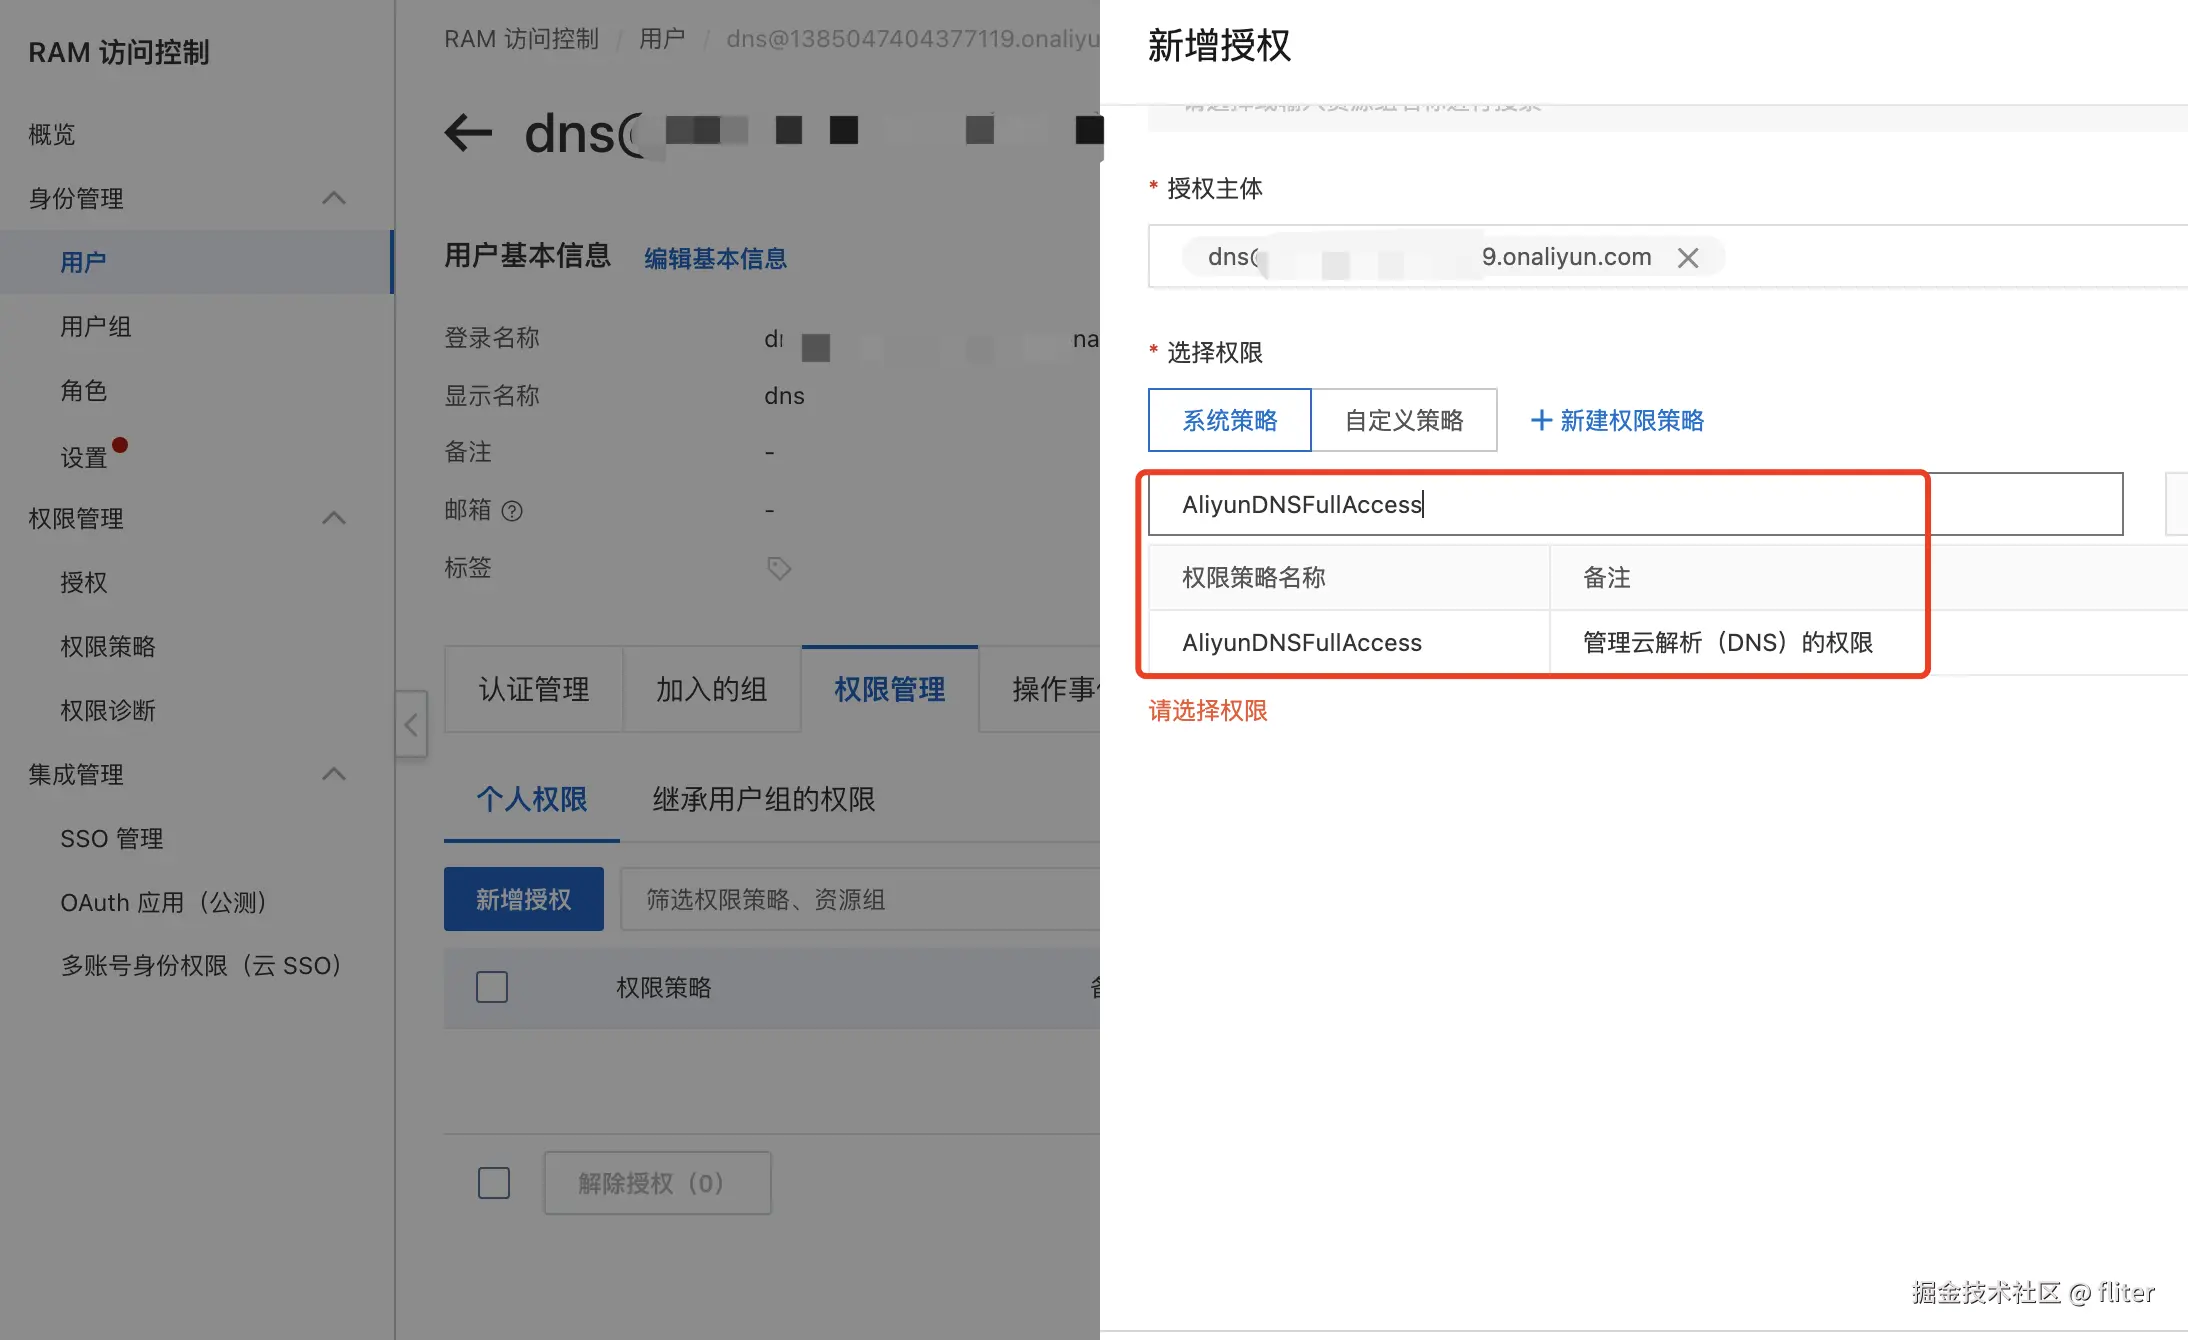Click the plus icon to create a permission policy

[x=1541, y=420]
